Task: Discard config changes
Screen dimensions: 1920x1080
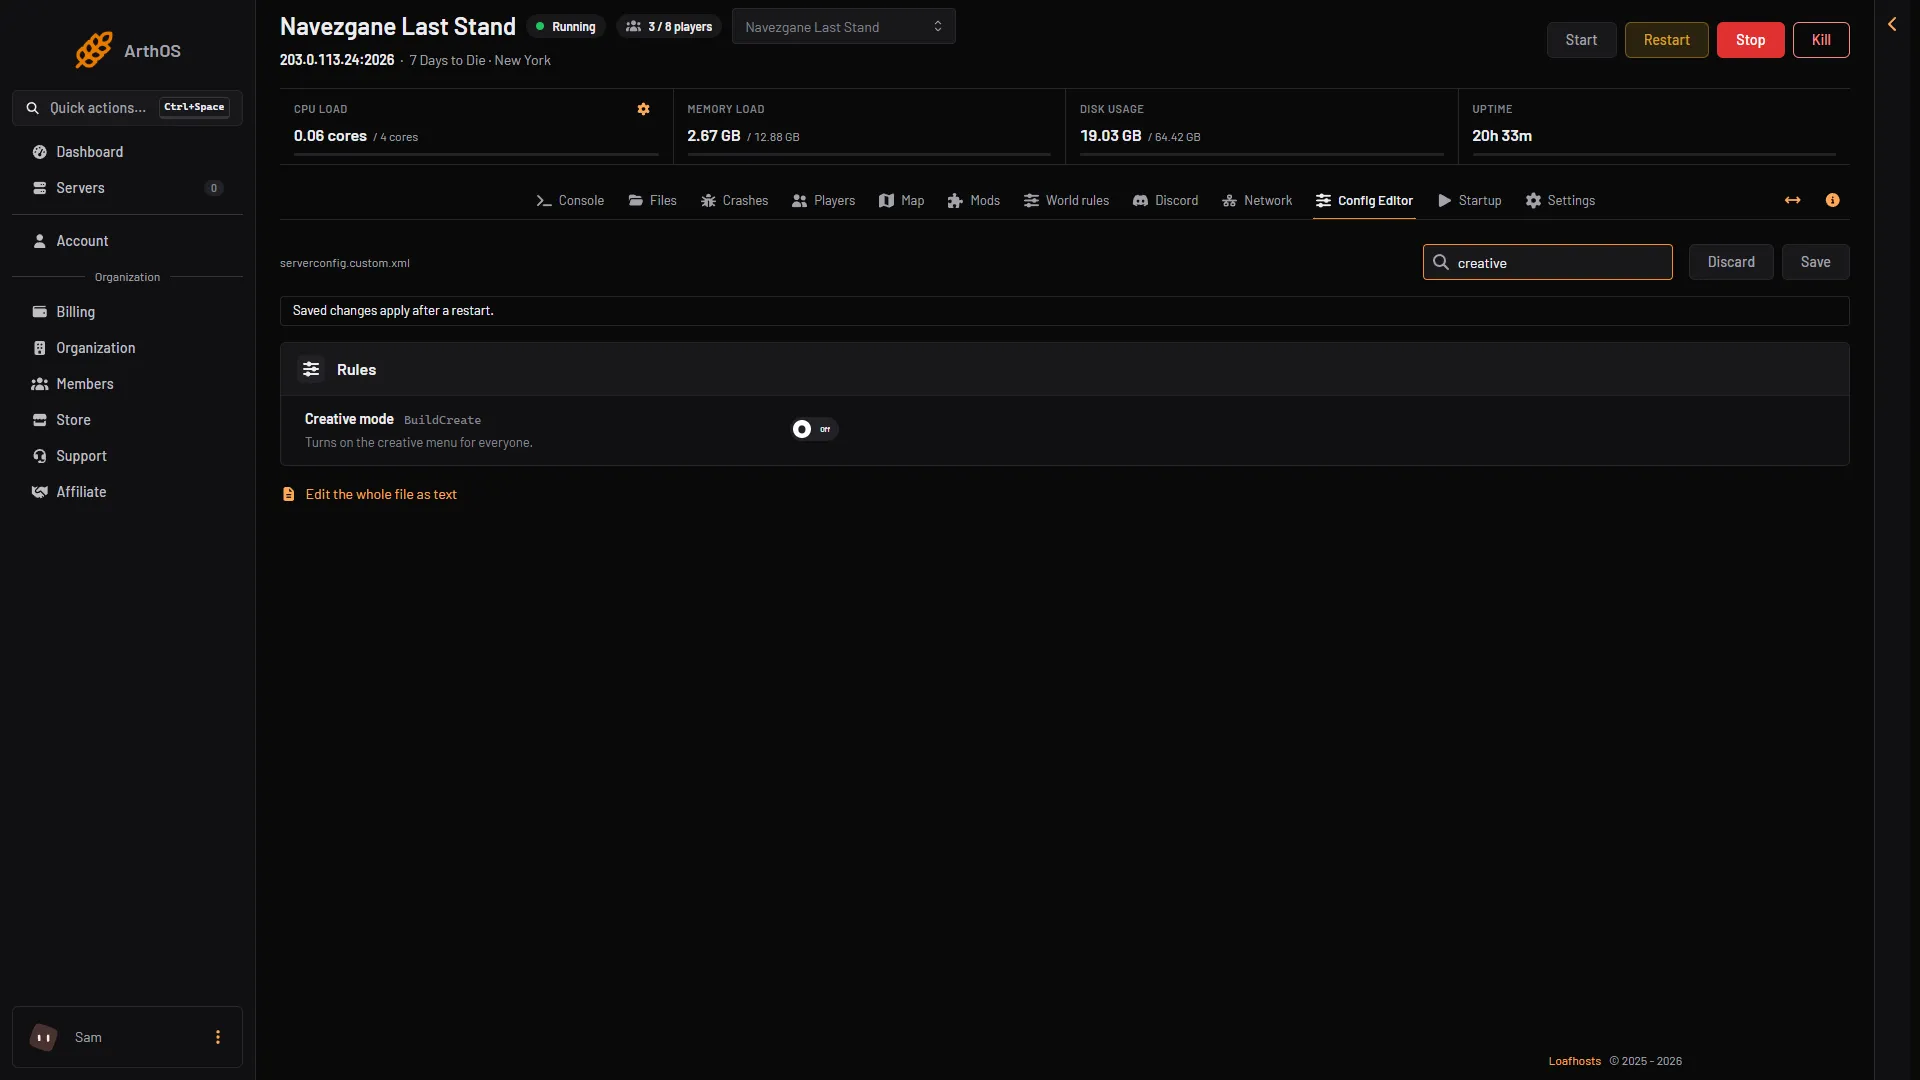Action: point(1731,262)
